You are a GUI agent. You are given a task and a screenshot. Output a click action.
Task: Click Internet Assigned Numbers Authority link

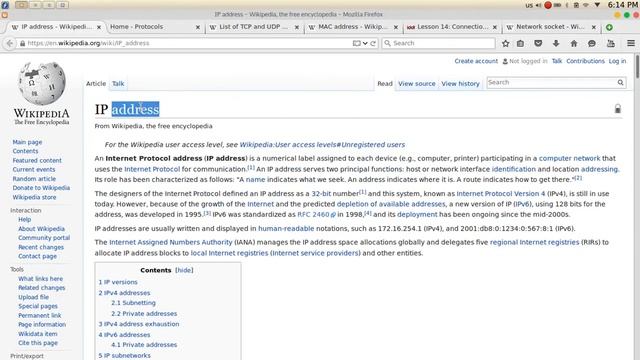click(x=171, y=242)
